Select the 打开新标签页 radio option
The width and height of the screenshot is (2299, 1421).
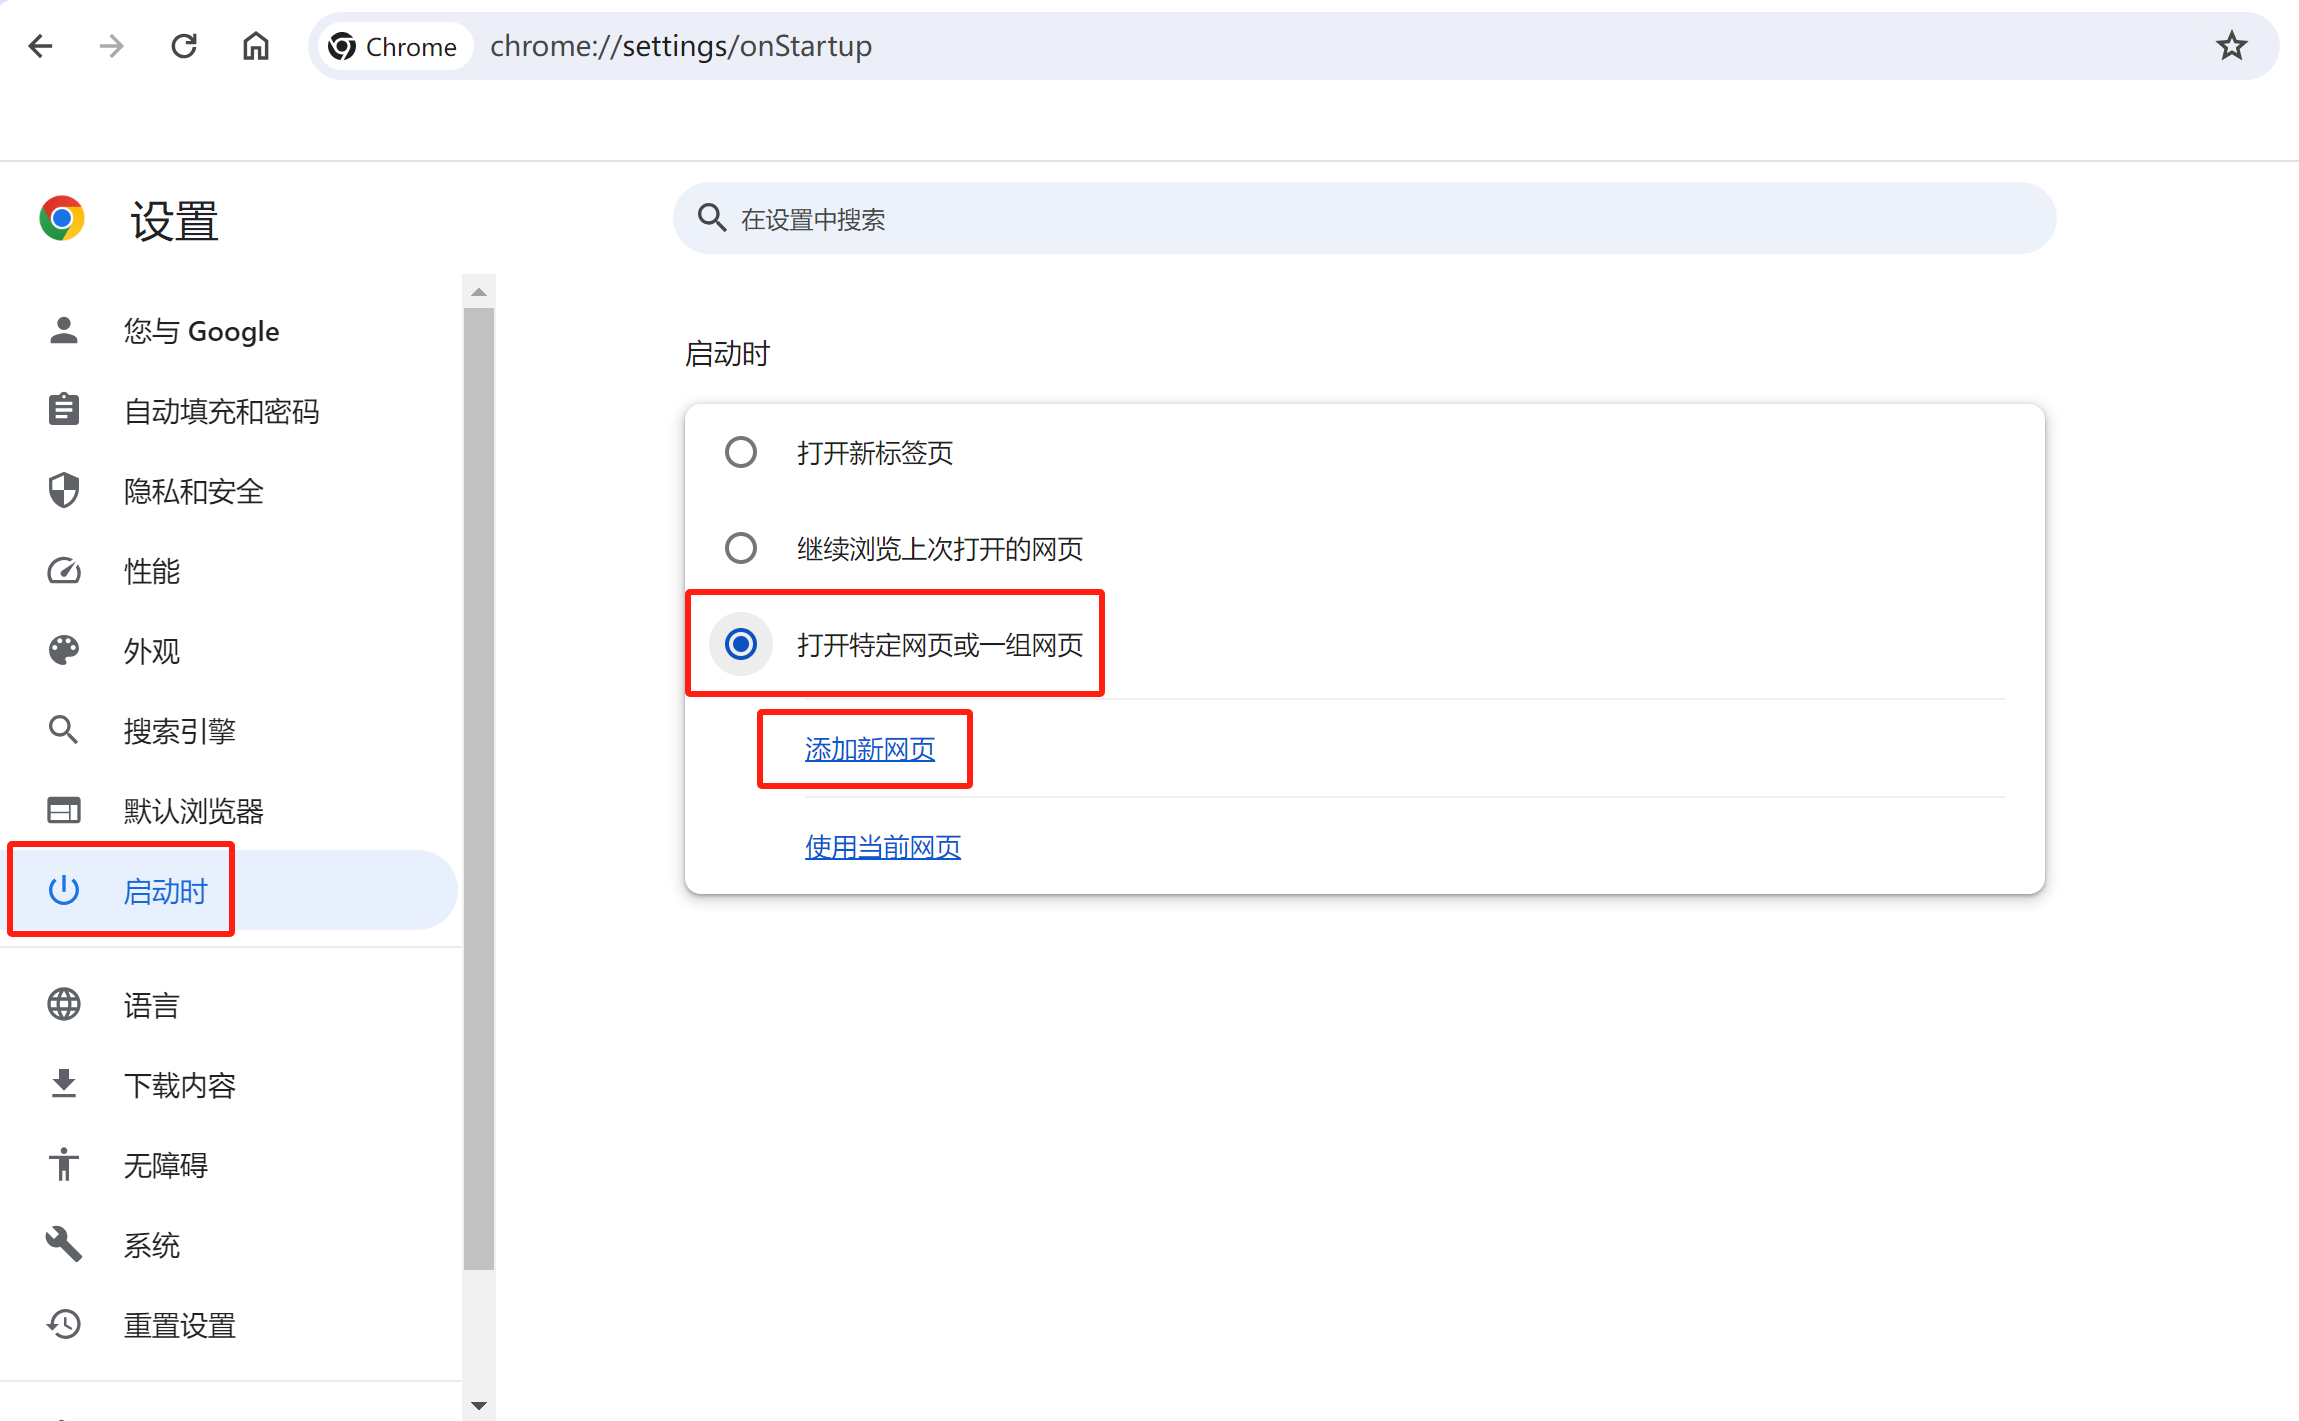pyautogui.click(x=741, y=453)
